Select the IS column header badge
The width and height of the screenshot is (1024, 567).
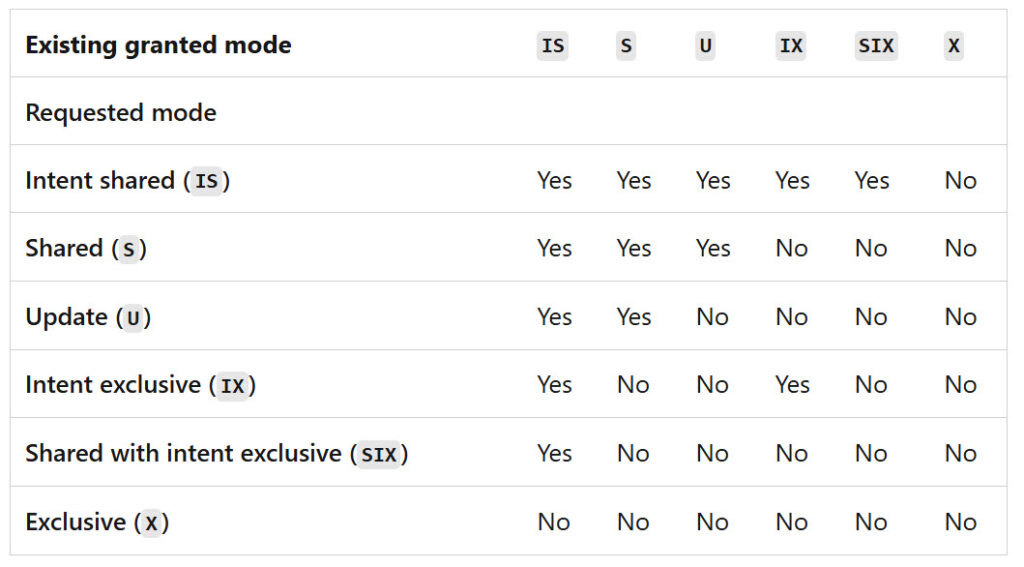552,46
